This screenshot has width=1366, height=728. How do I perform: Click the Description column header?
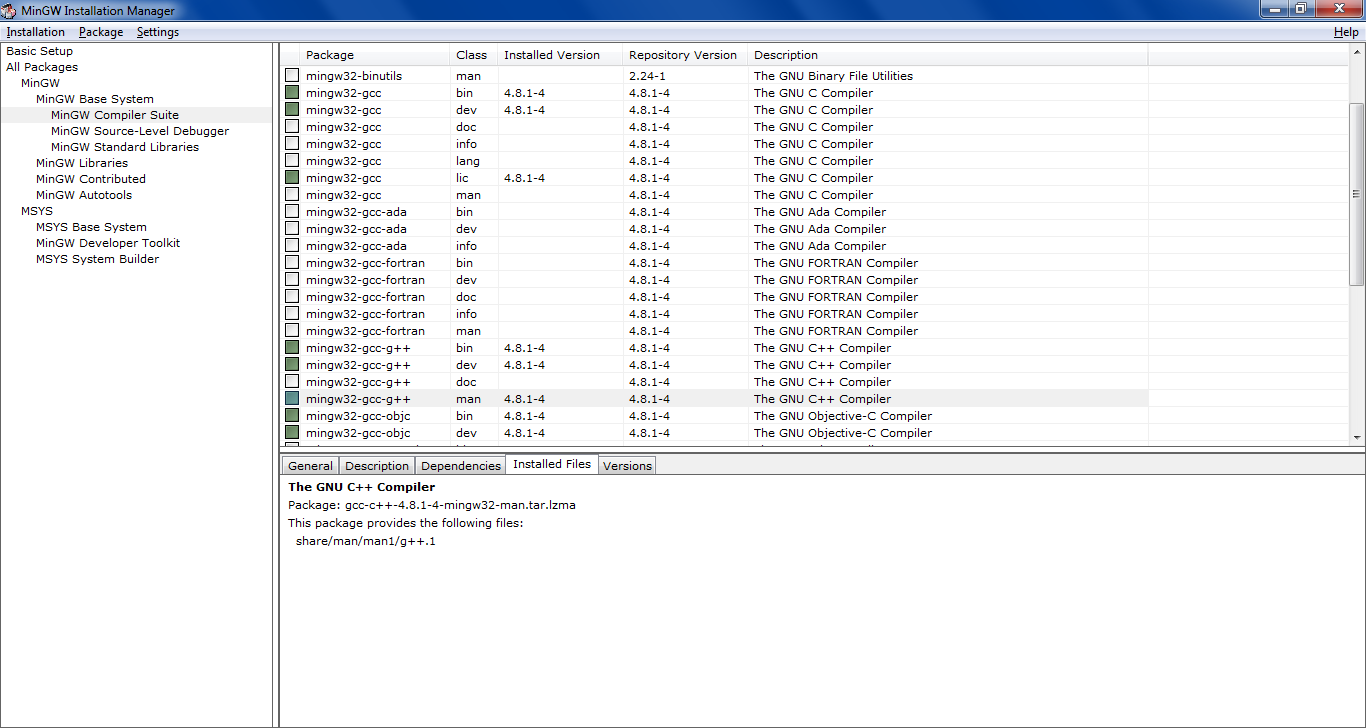tap(948, 55)
